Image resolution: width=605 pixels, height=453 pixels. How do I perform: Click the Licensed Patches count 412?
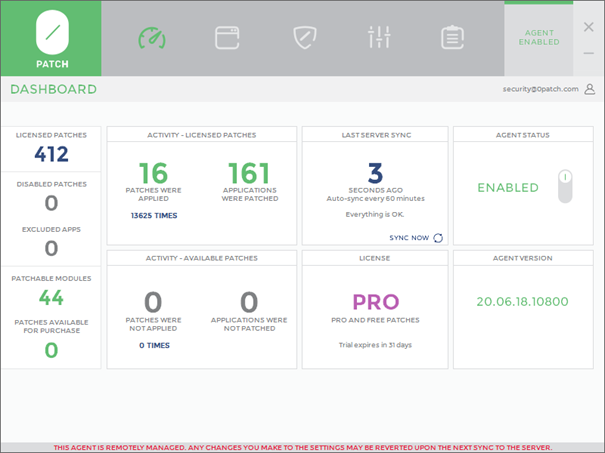51,154
